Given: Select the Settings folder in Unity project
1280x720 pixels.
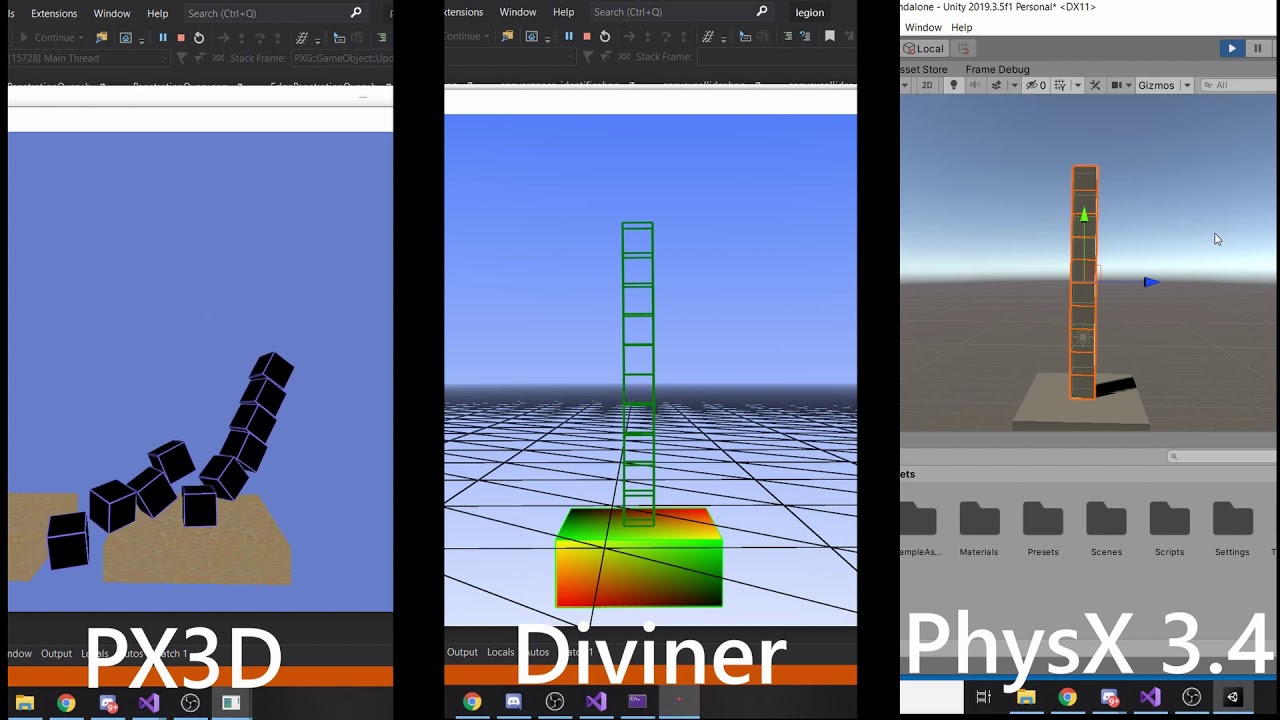Looking at the screenshot, I should click(1232, 529).
